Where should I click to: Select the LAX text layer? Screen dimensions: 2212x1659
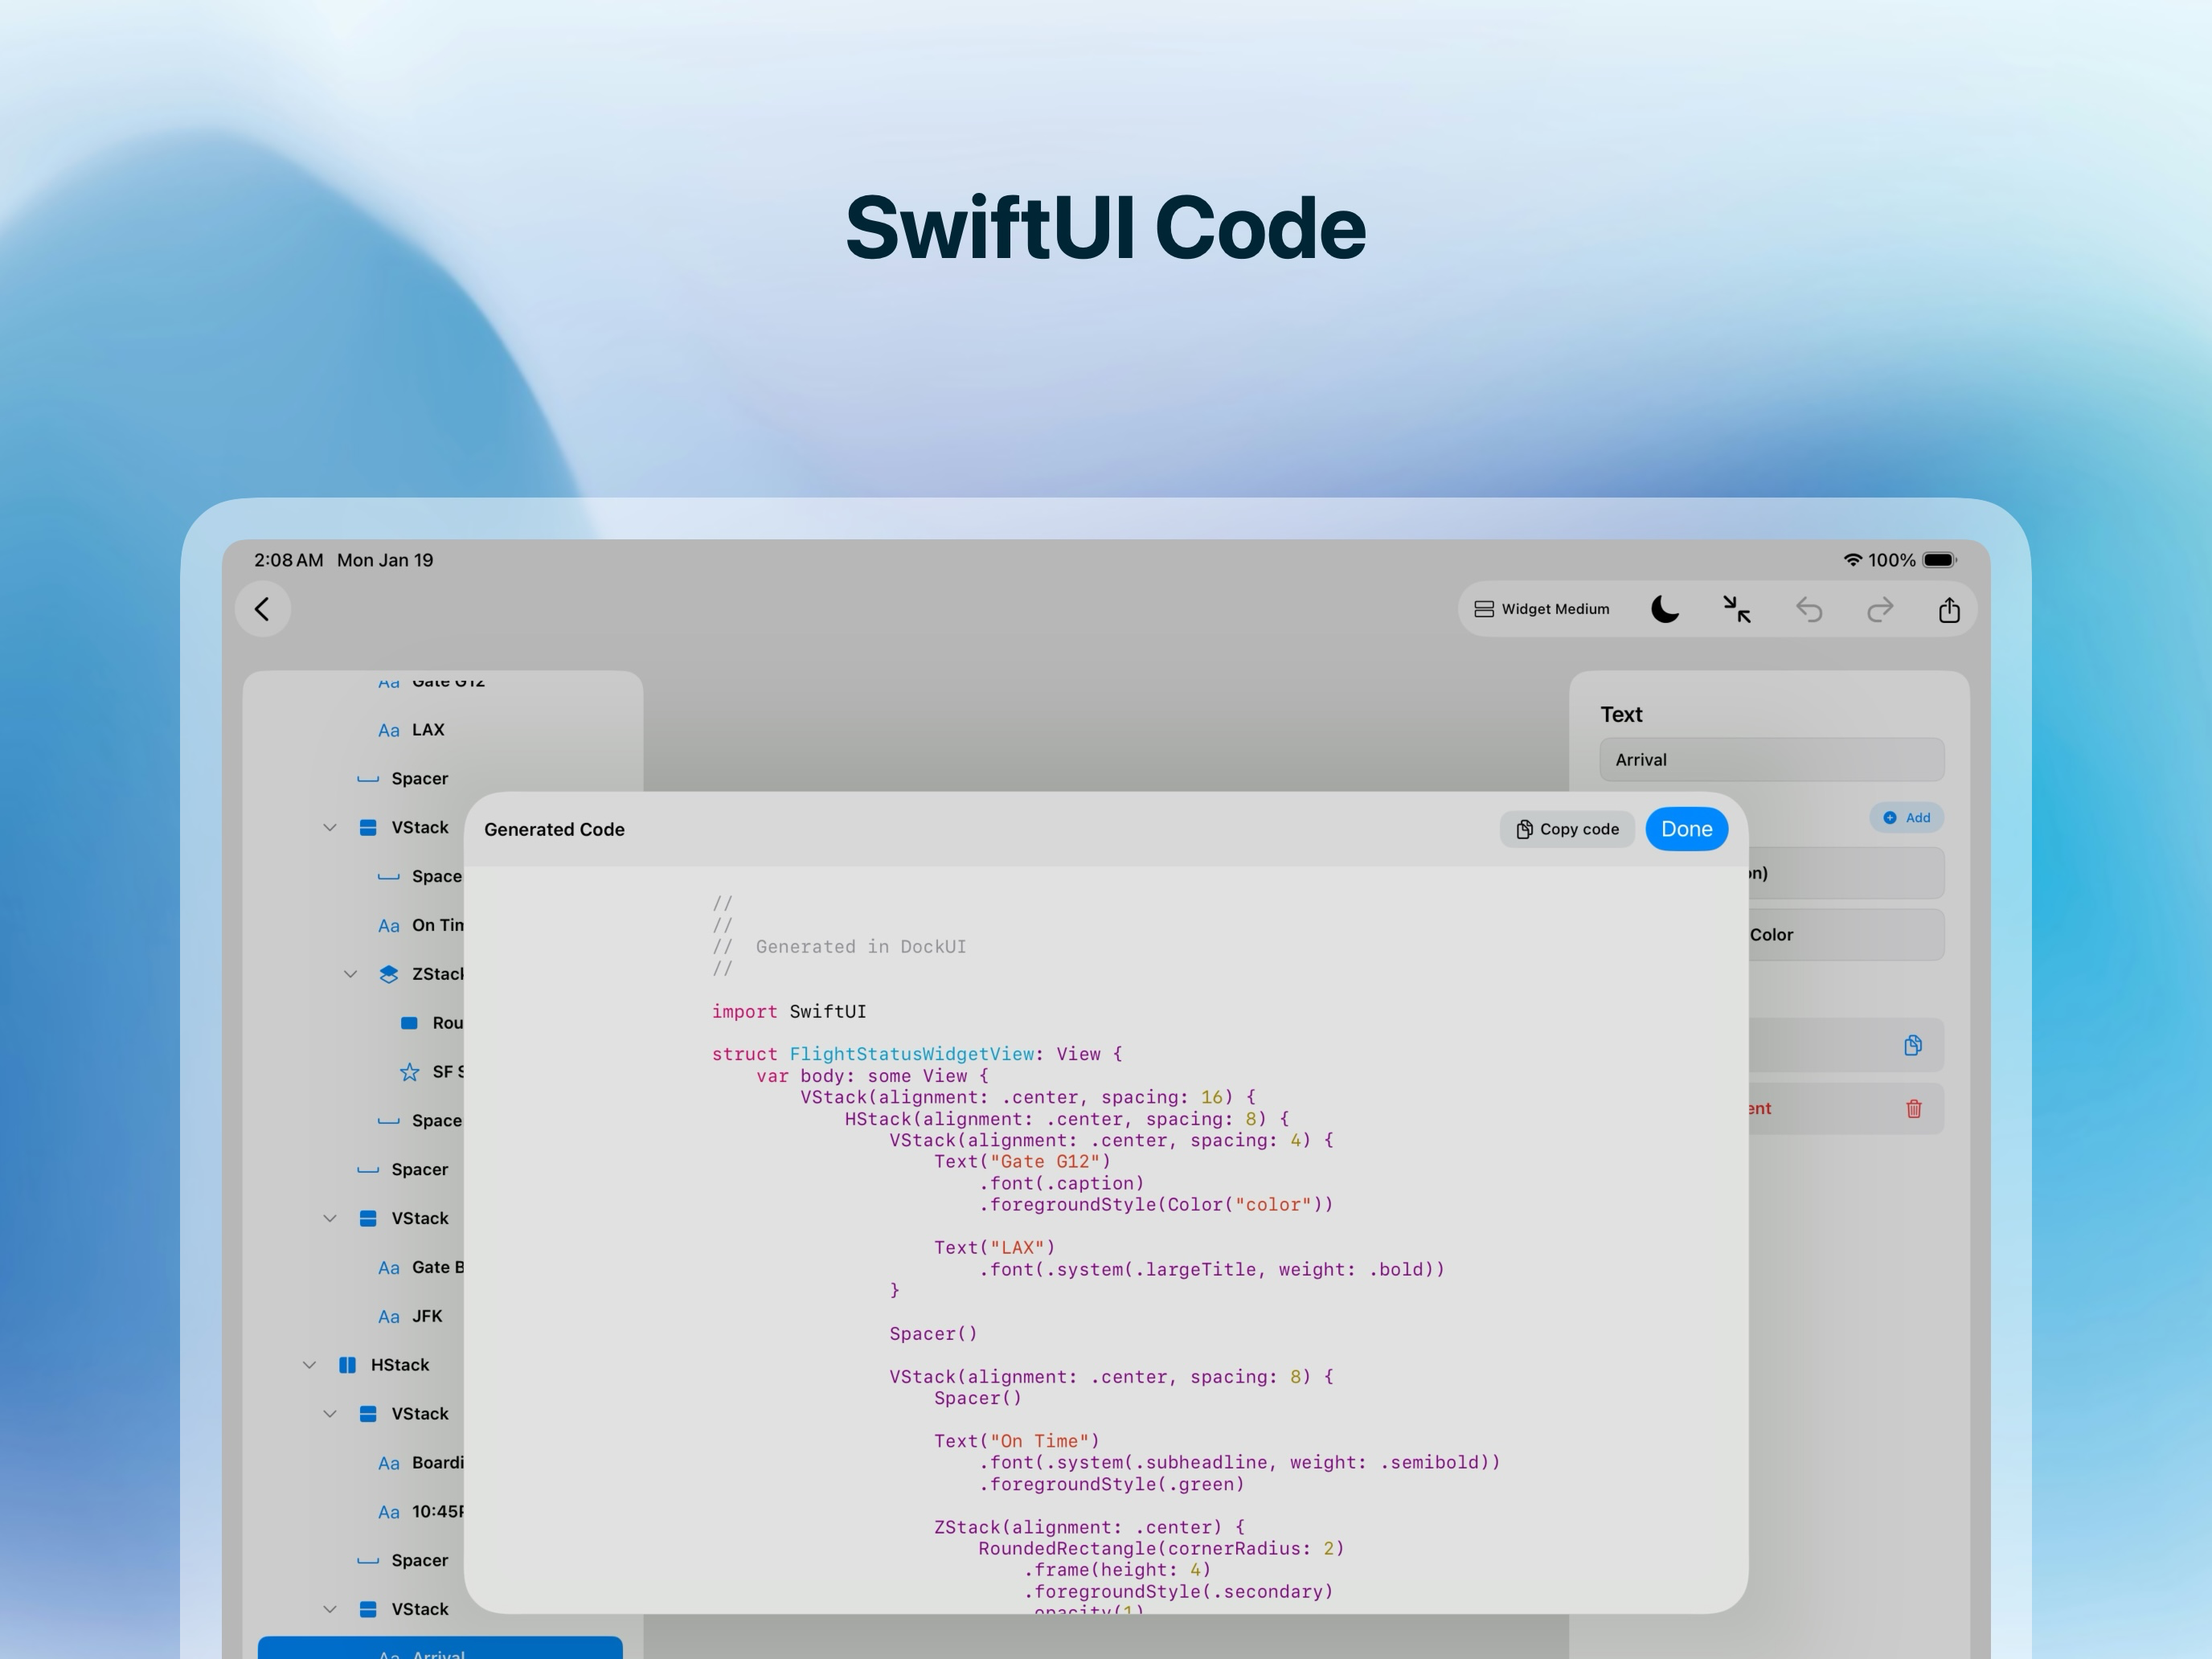[427, 730]
